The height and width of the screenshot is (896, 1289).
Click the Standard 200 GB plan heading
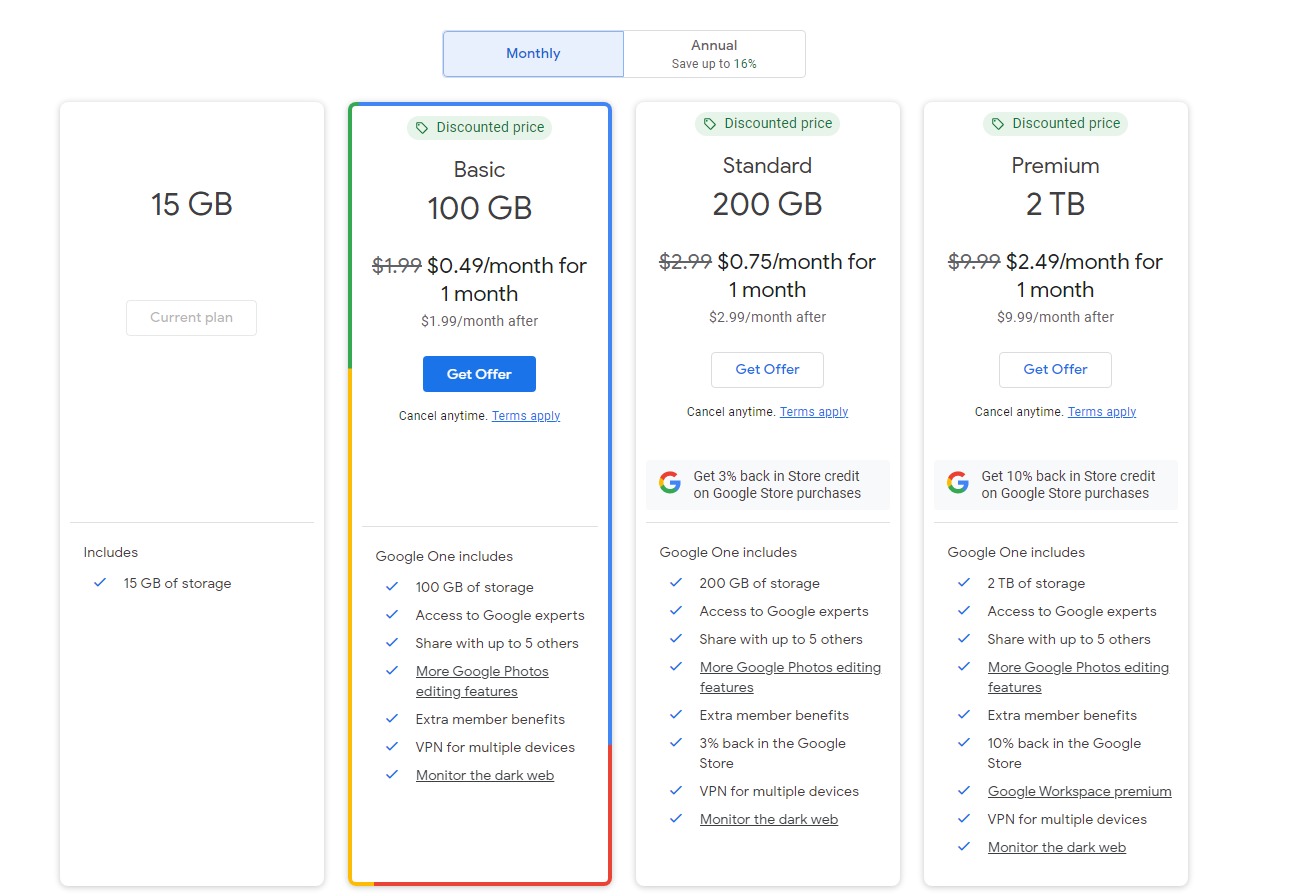(767, 187)
